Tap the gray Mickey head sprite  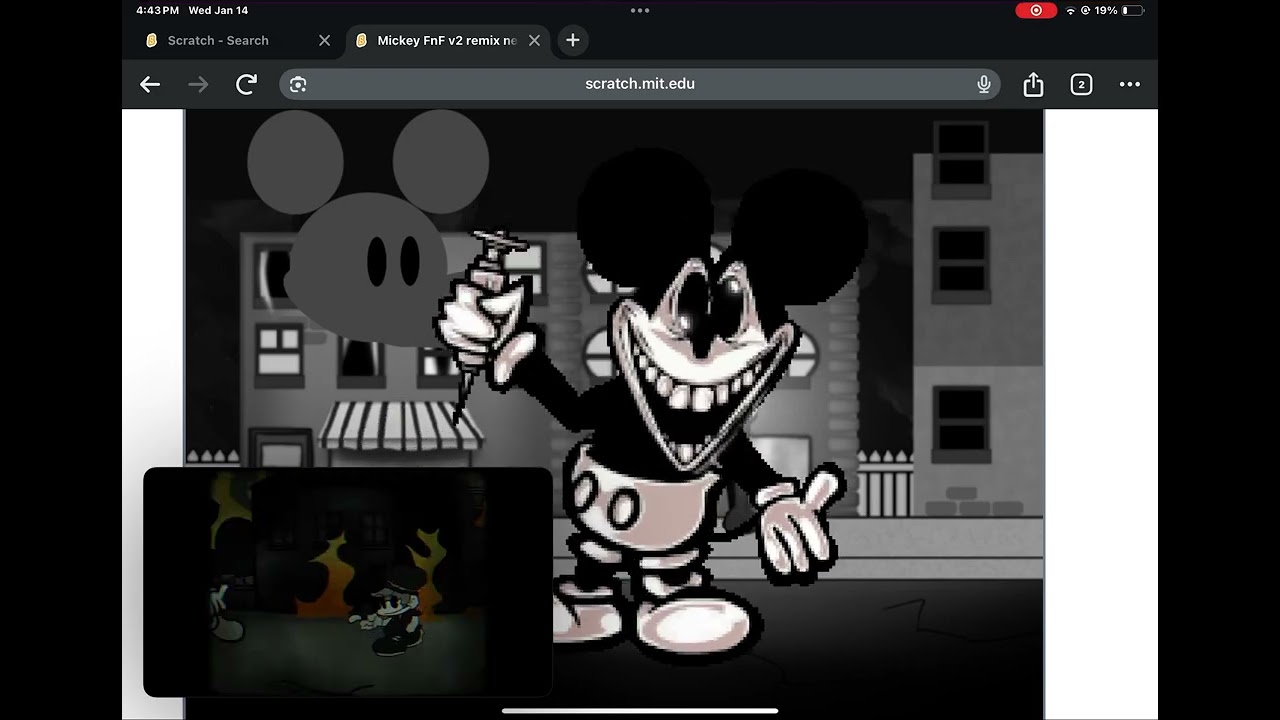click(x=368, y=228)
